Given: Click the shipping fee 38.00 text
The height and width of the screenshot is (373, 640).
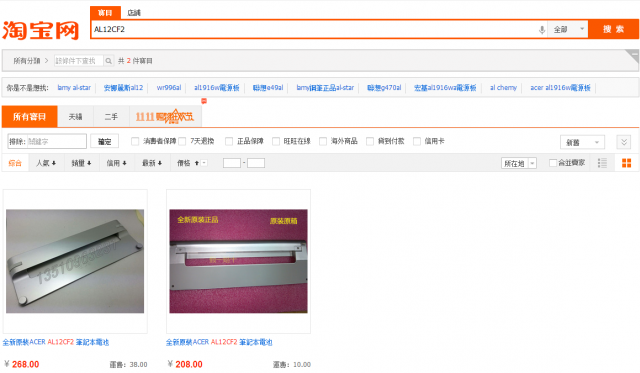Looking at the screenshot, I should (x=129, y=364).
